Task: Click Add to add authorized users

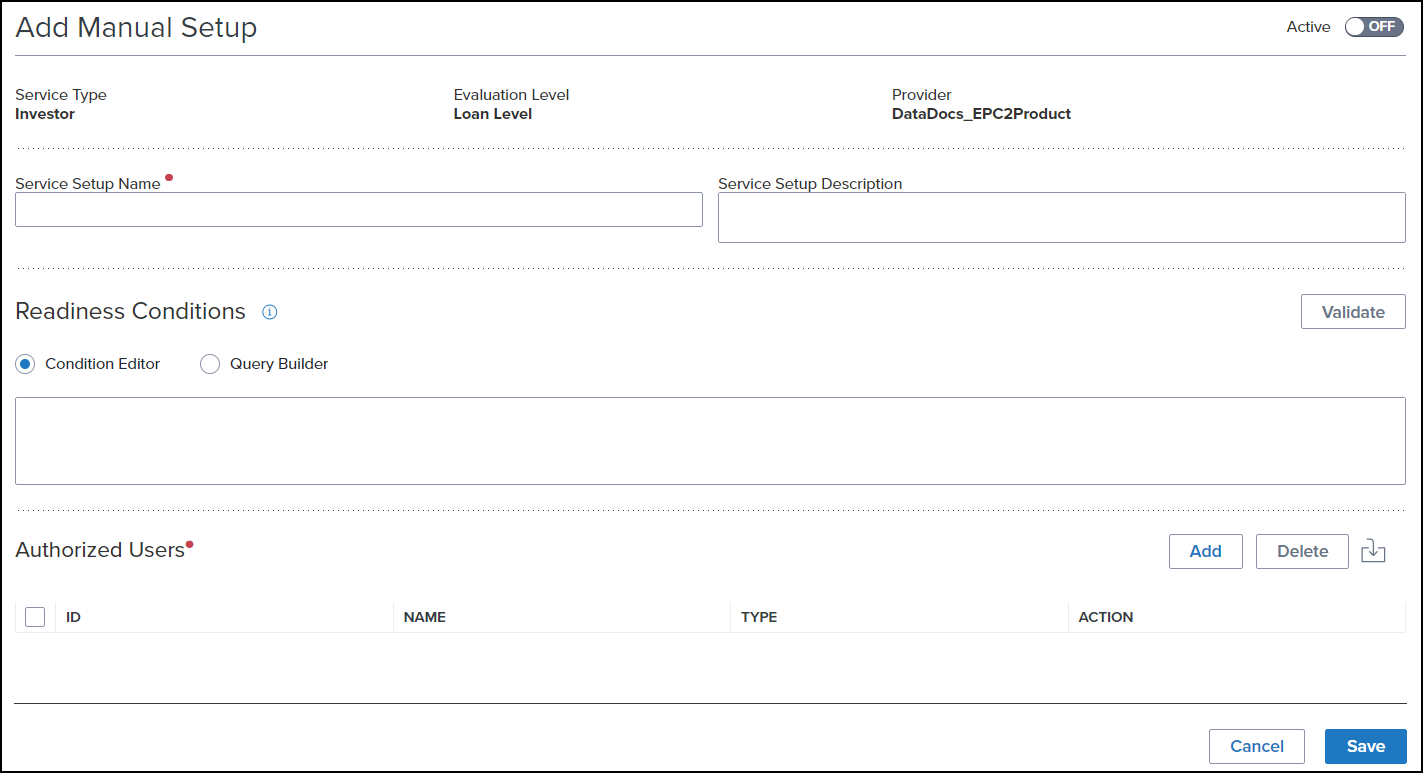Action: tap(1205, 551)
